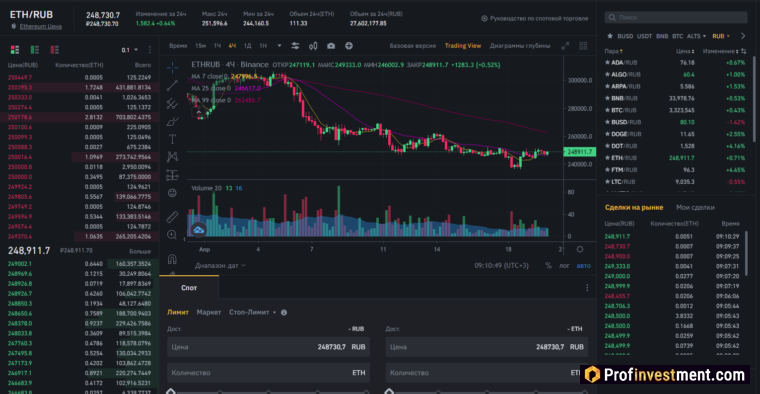Open multi-chart grid layout icon
The height and width of the screenshot is (394, 760).
click(x=583, y=46)
